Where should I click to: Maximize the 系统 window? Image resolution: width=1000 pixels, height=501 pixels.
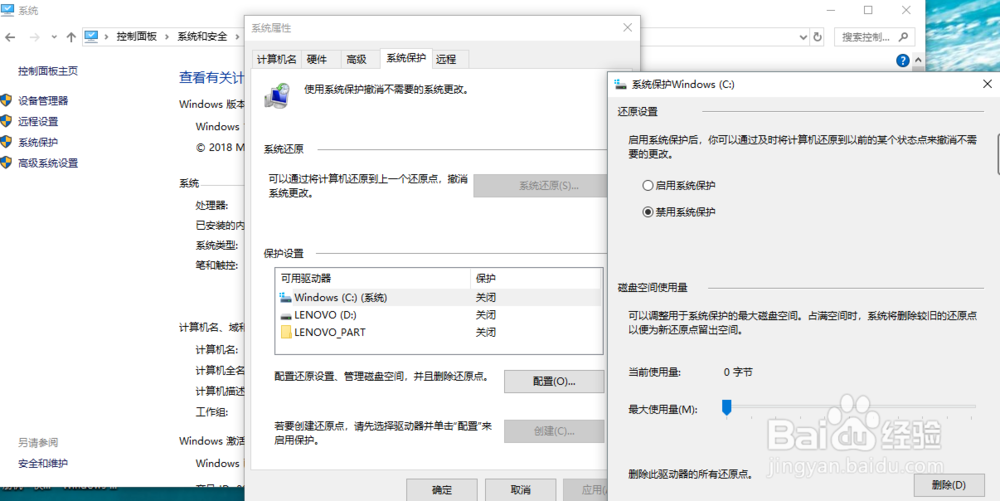tap(868, 10)
